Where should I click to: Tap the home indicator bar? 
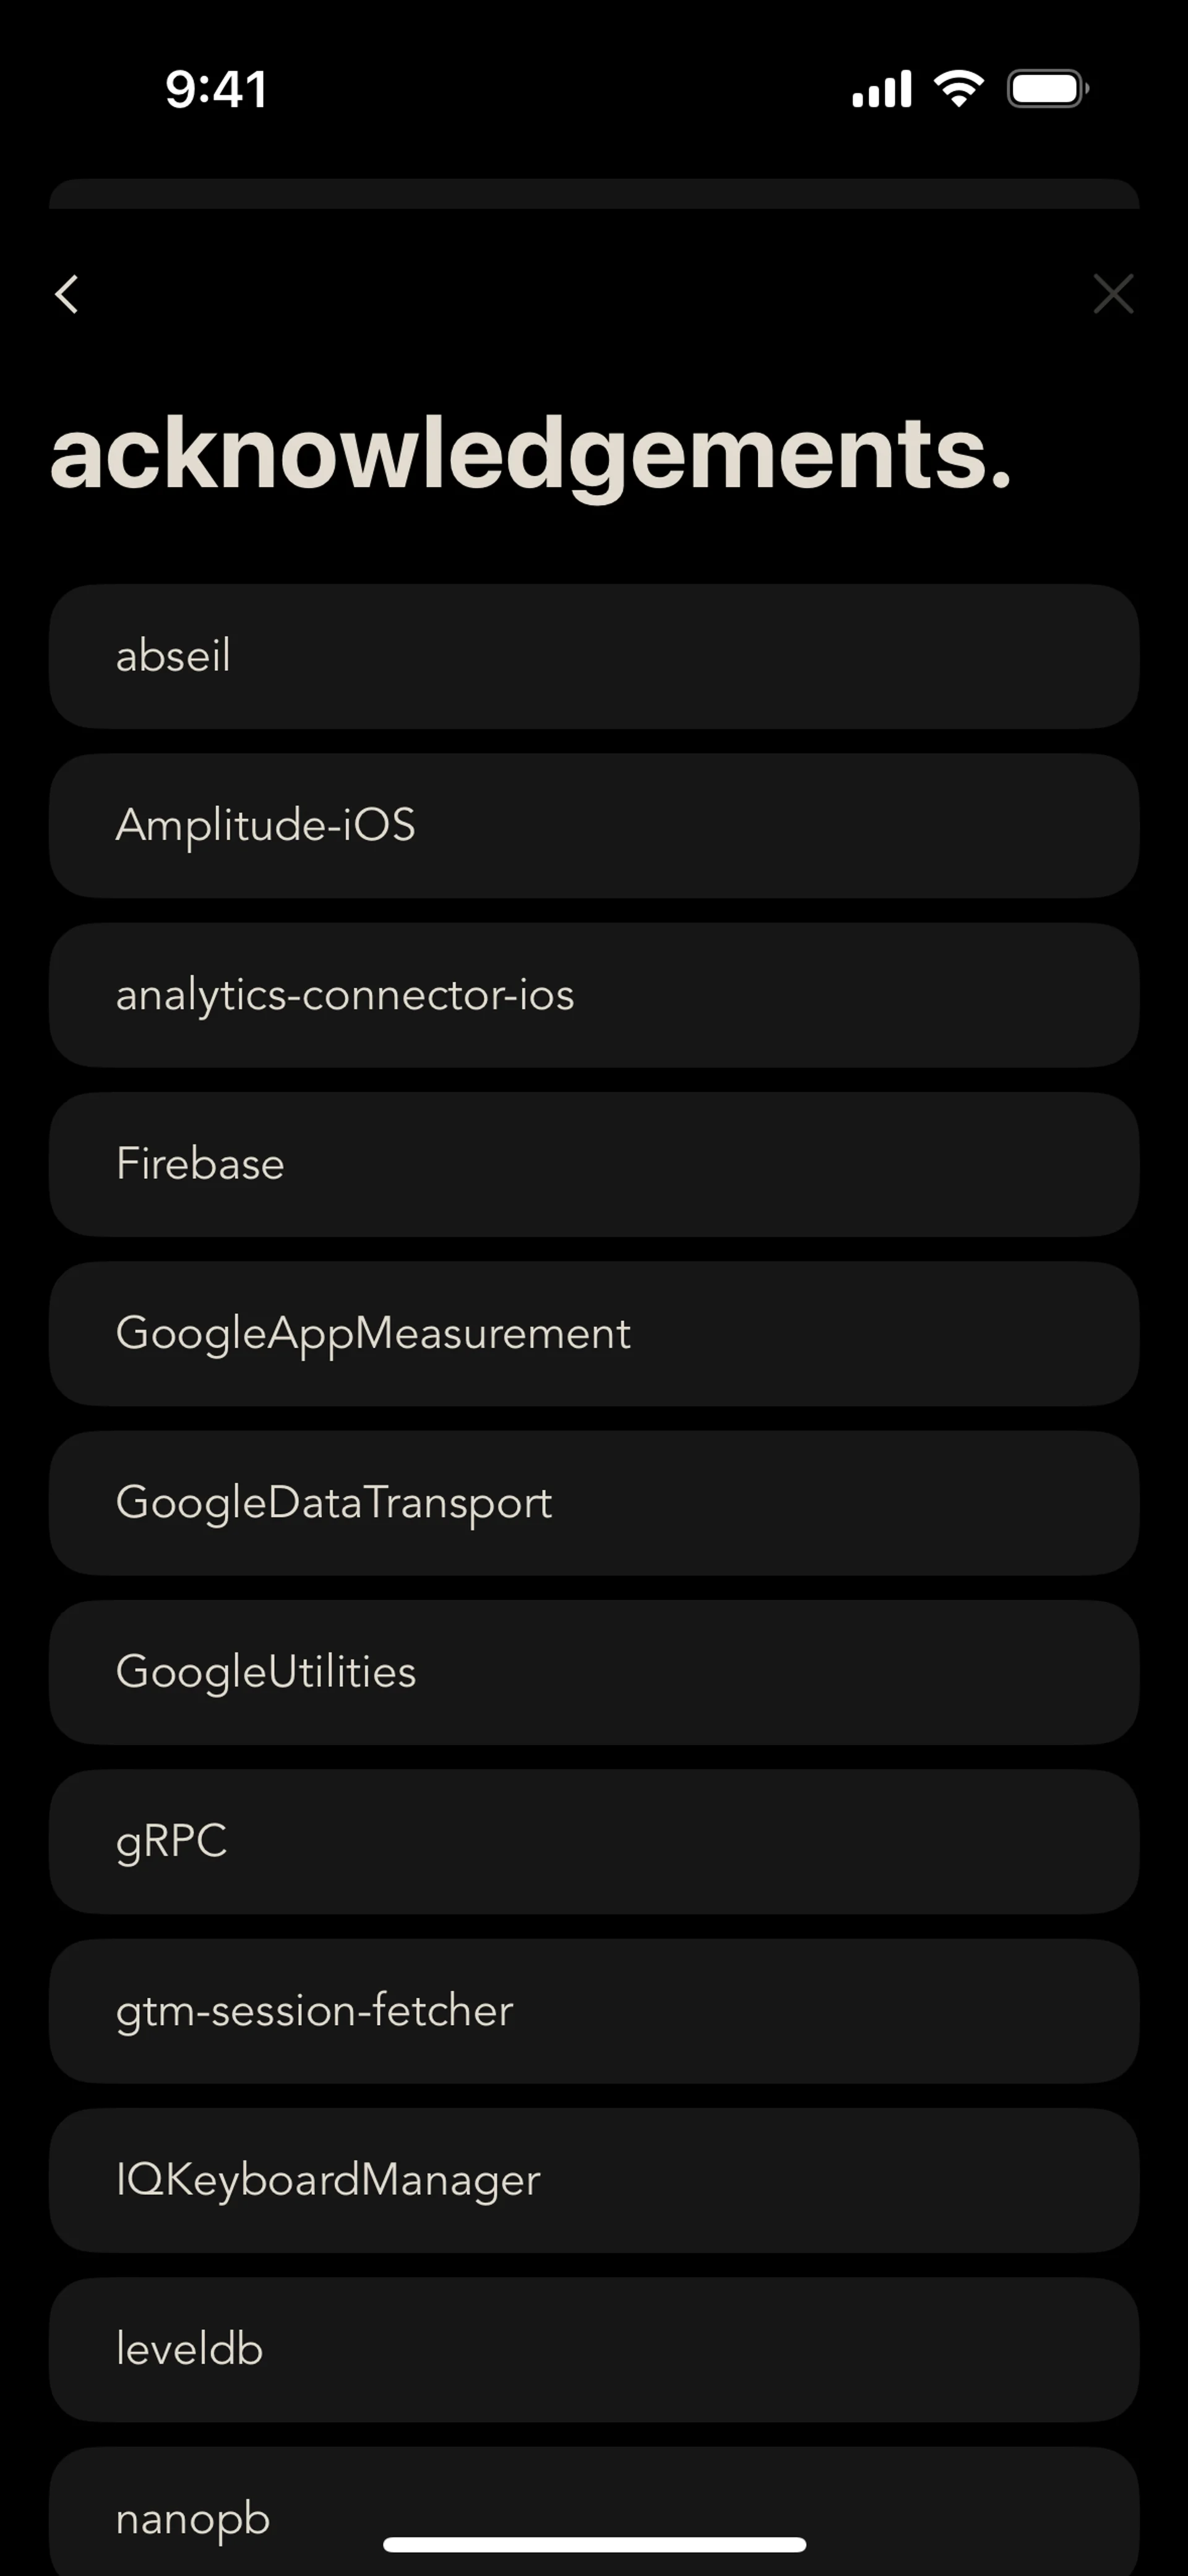(594, 2544)
